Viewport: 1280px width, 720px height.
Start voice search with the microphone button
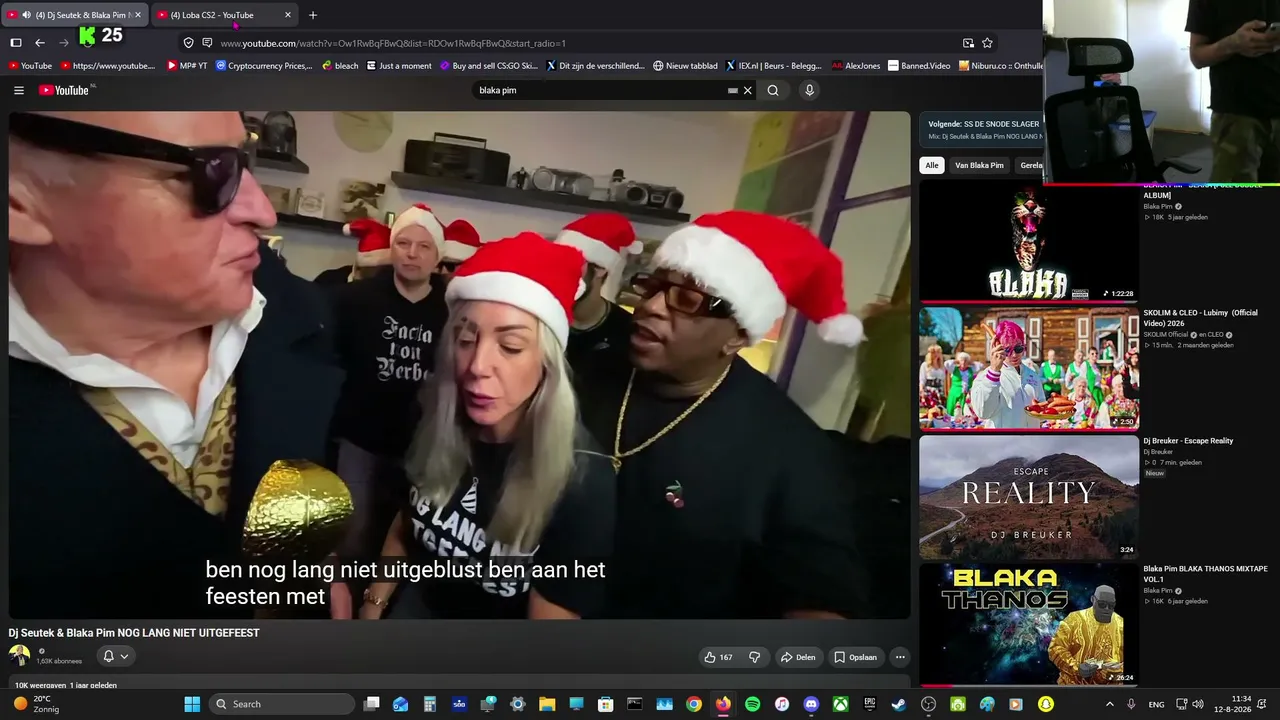[x=809, y=90]
